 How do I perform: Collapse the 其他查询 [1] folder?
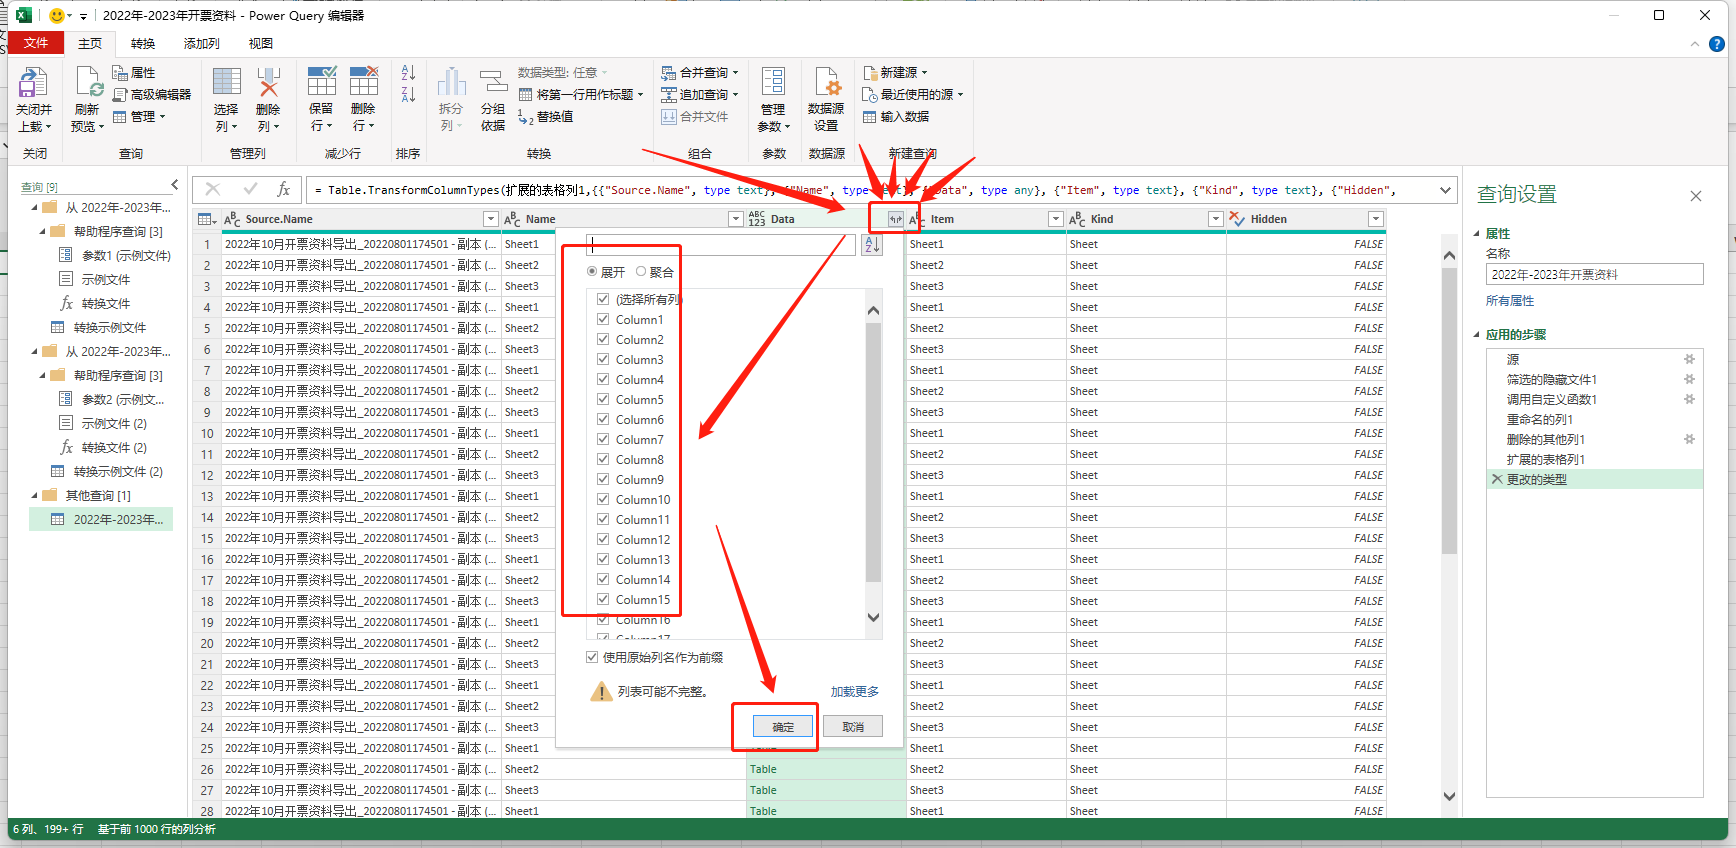[x=35, y=495]
